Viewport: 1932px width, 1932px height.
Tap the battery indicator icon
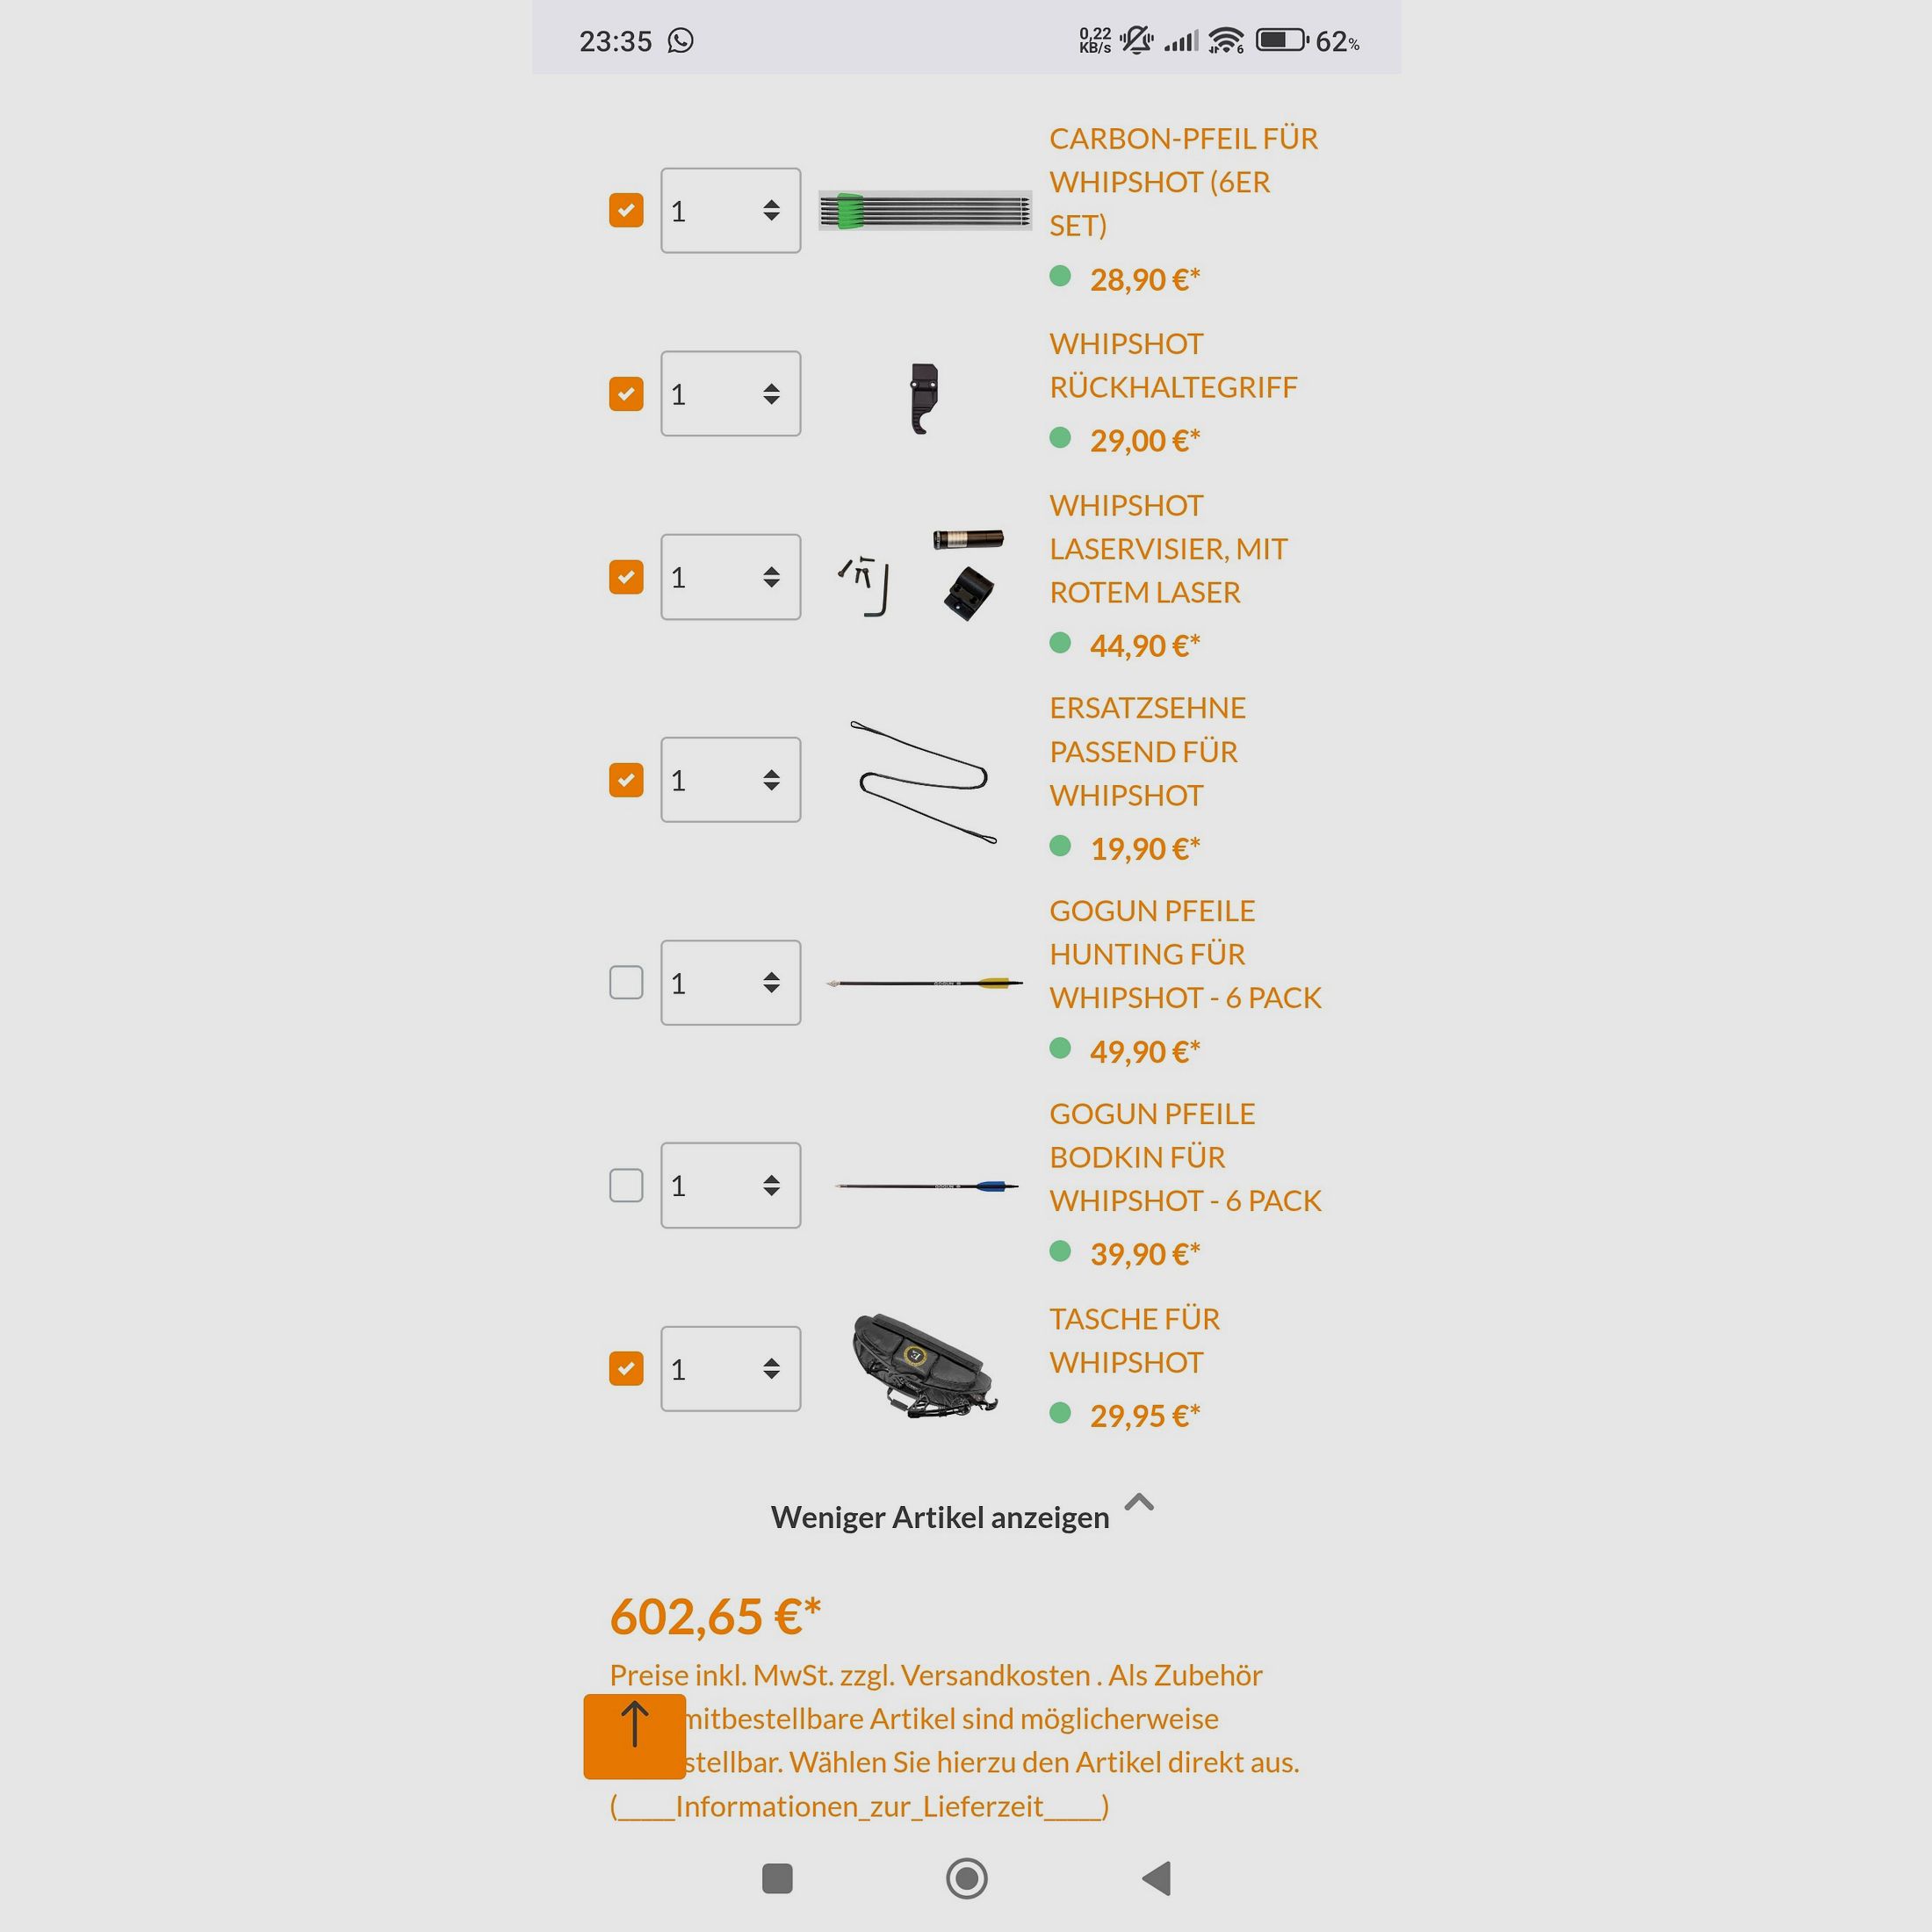[x=1282, y=41]
